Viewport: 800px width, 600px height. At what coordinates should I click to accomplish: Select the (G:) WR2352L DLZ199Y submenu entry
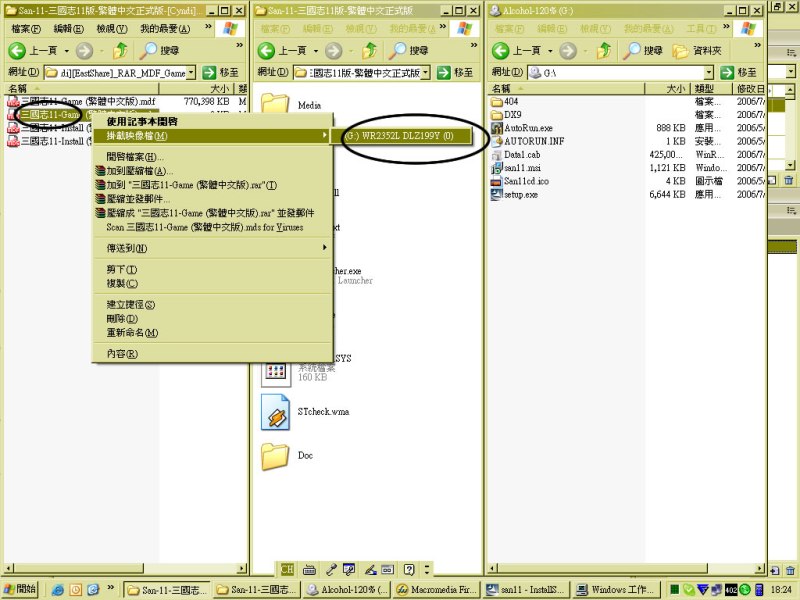pos(401,136)
